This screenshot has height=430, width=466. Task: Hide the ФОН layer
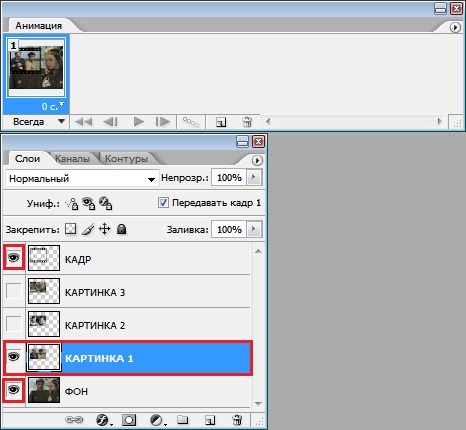tap(14, 389)
